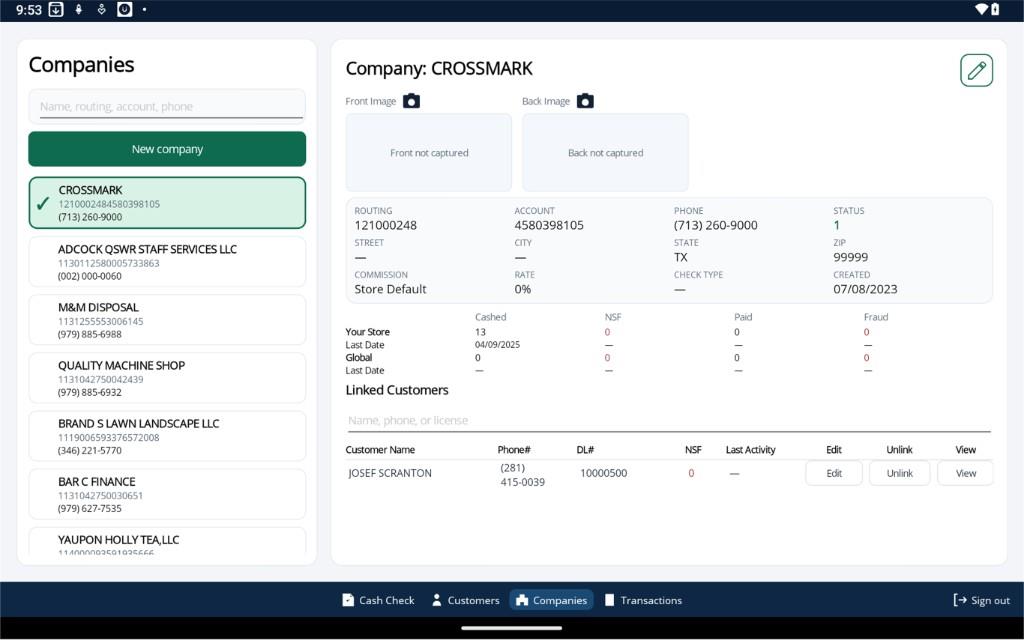Capture front image with camera icon
This screenshot has height=640, width=1024.
411,101
